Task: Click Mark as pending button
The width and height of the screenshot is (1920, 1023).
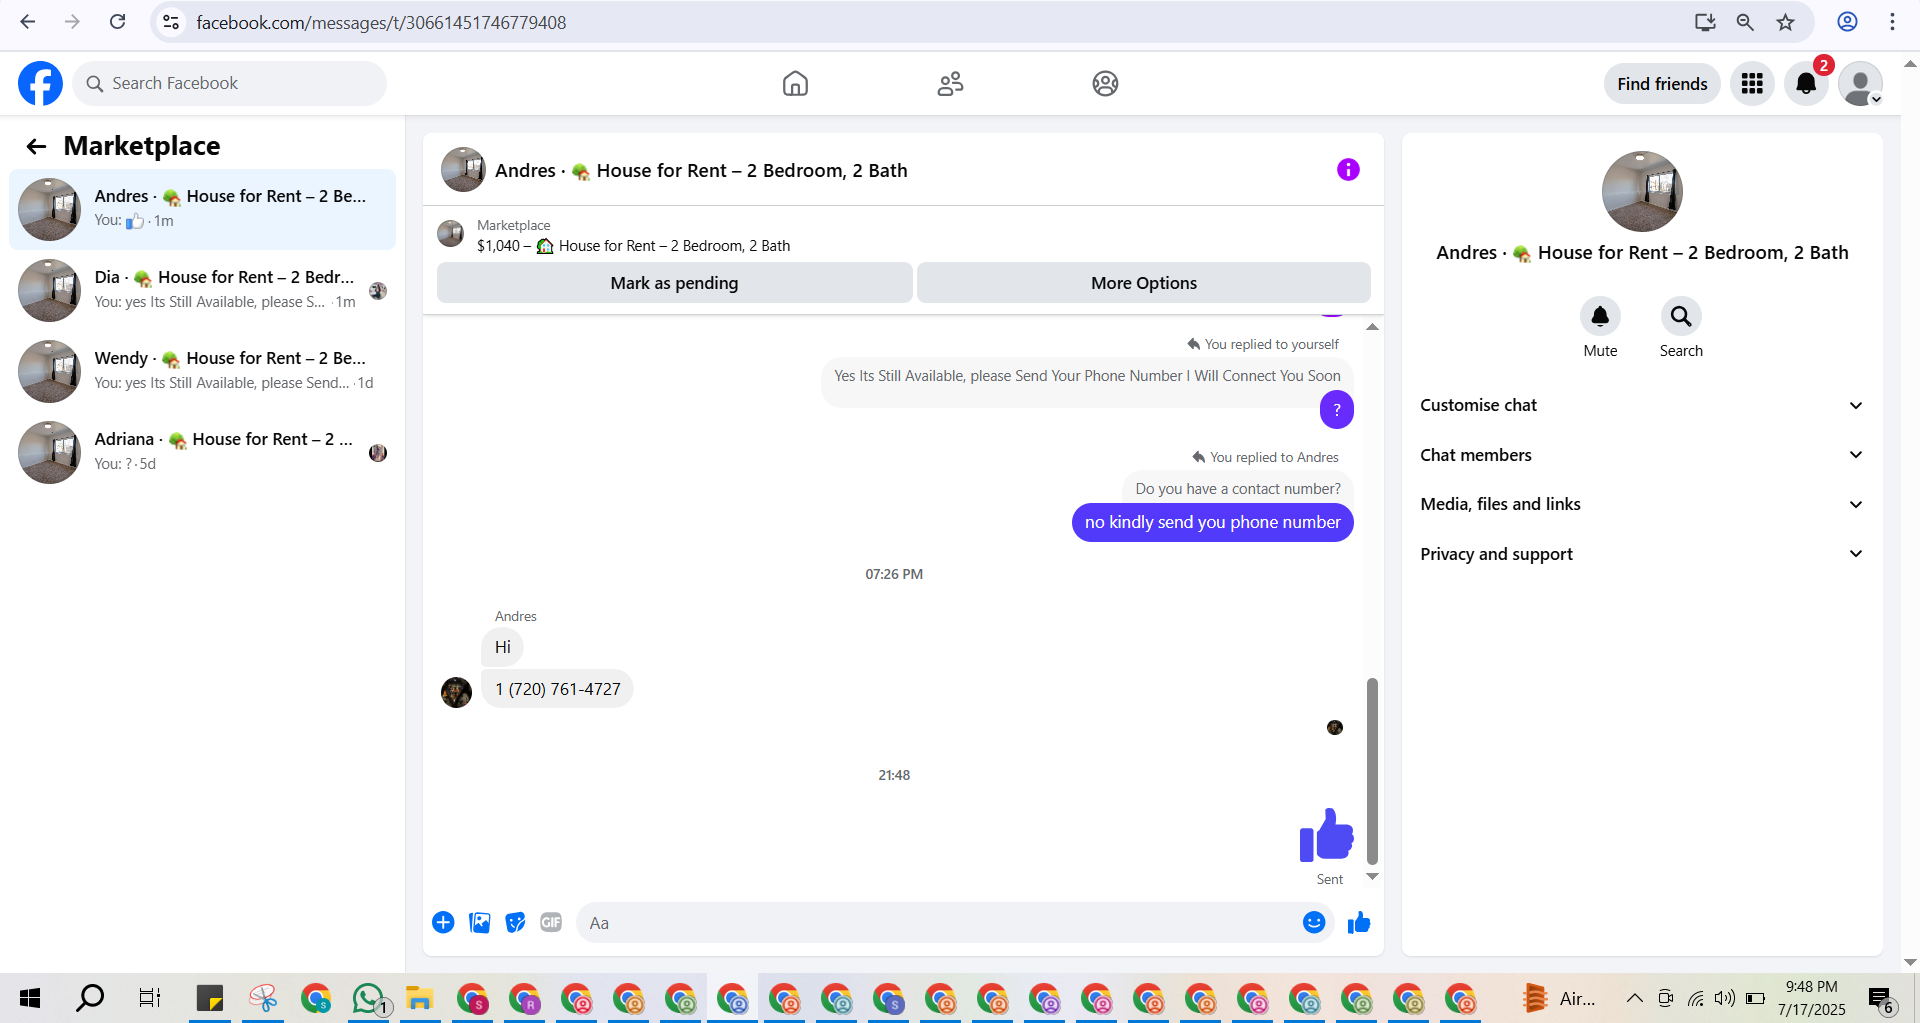Action: click(674, 283)
